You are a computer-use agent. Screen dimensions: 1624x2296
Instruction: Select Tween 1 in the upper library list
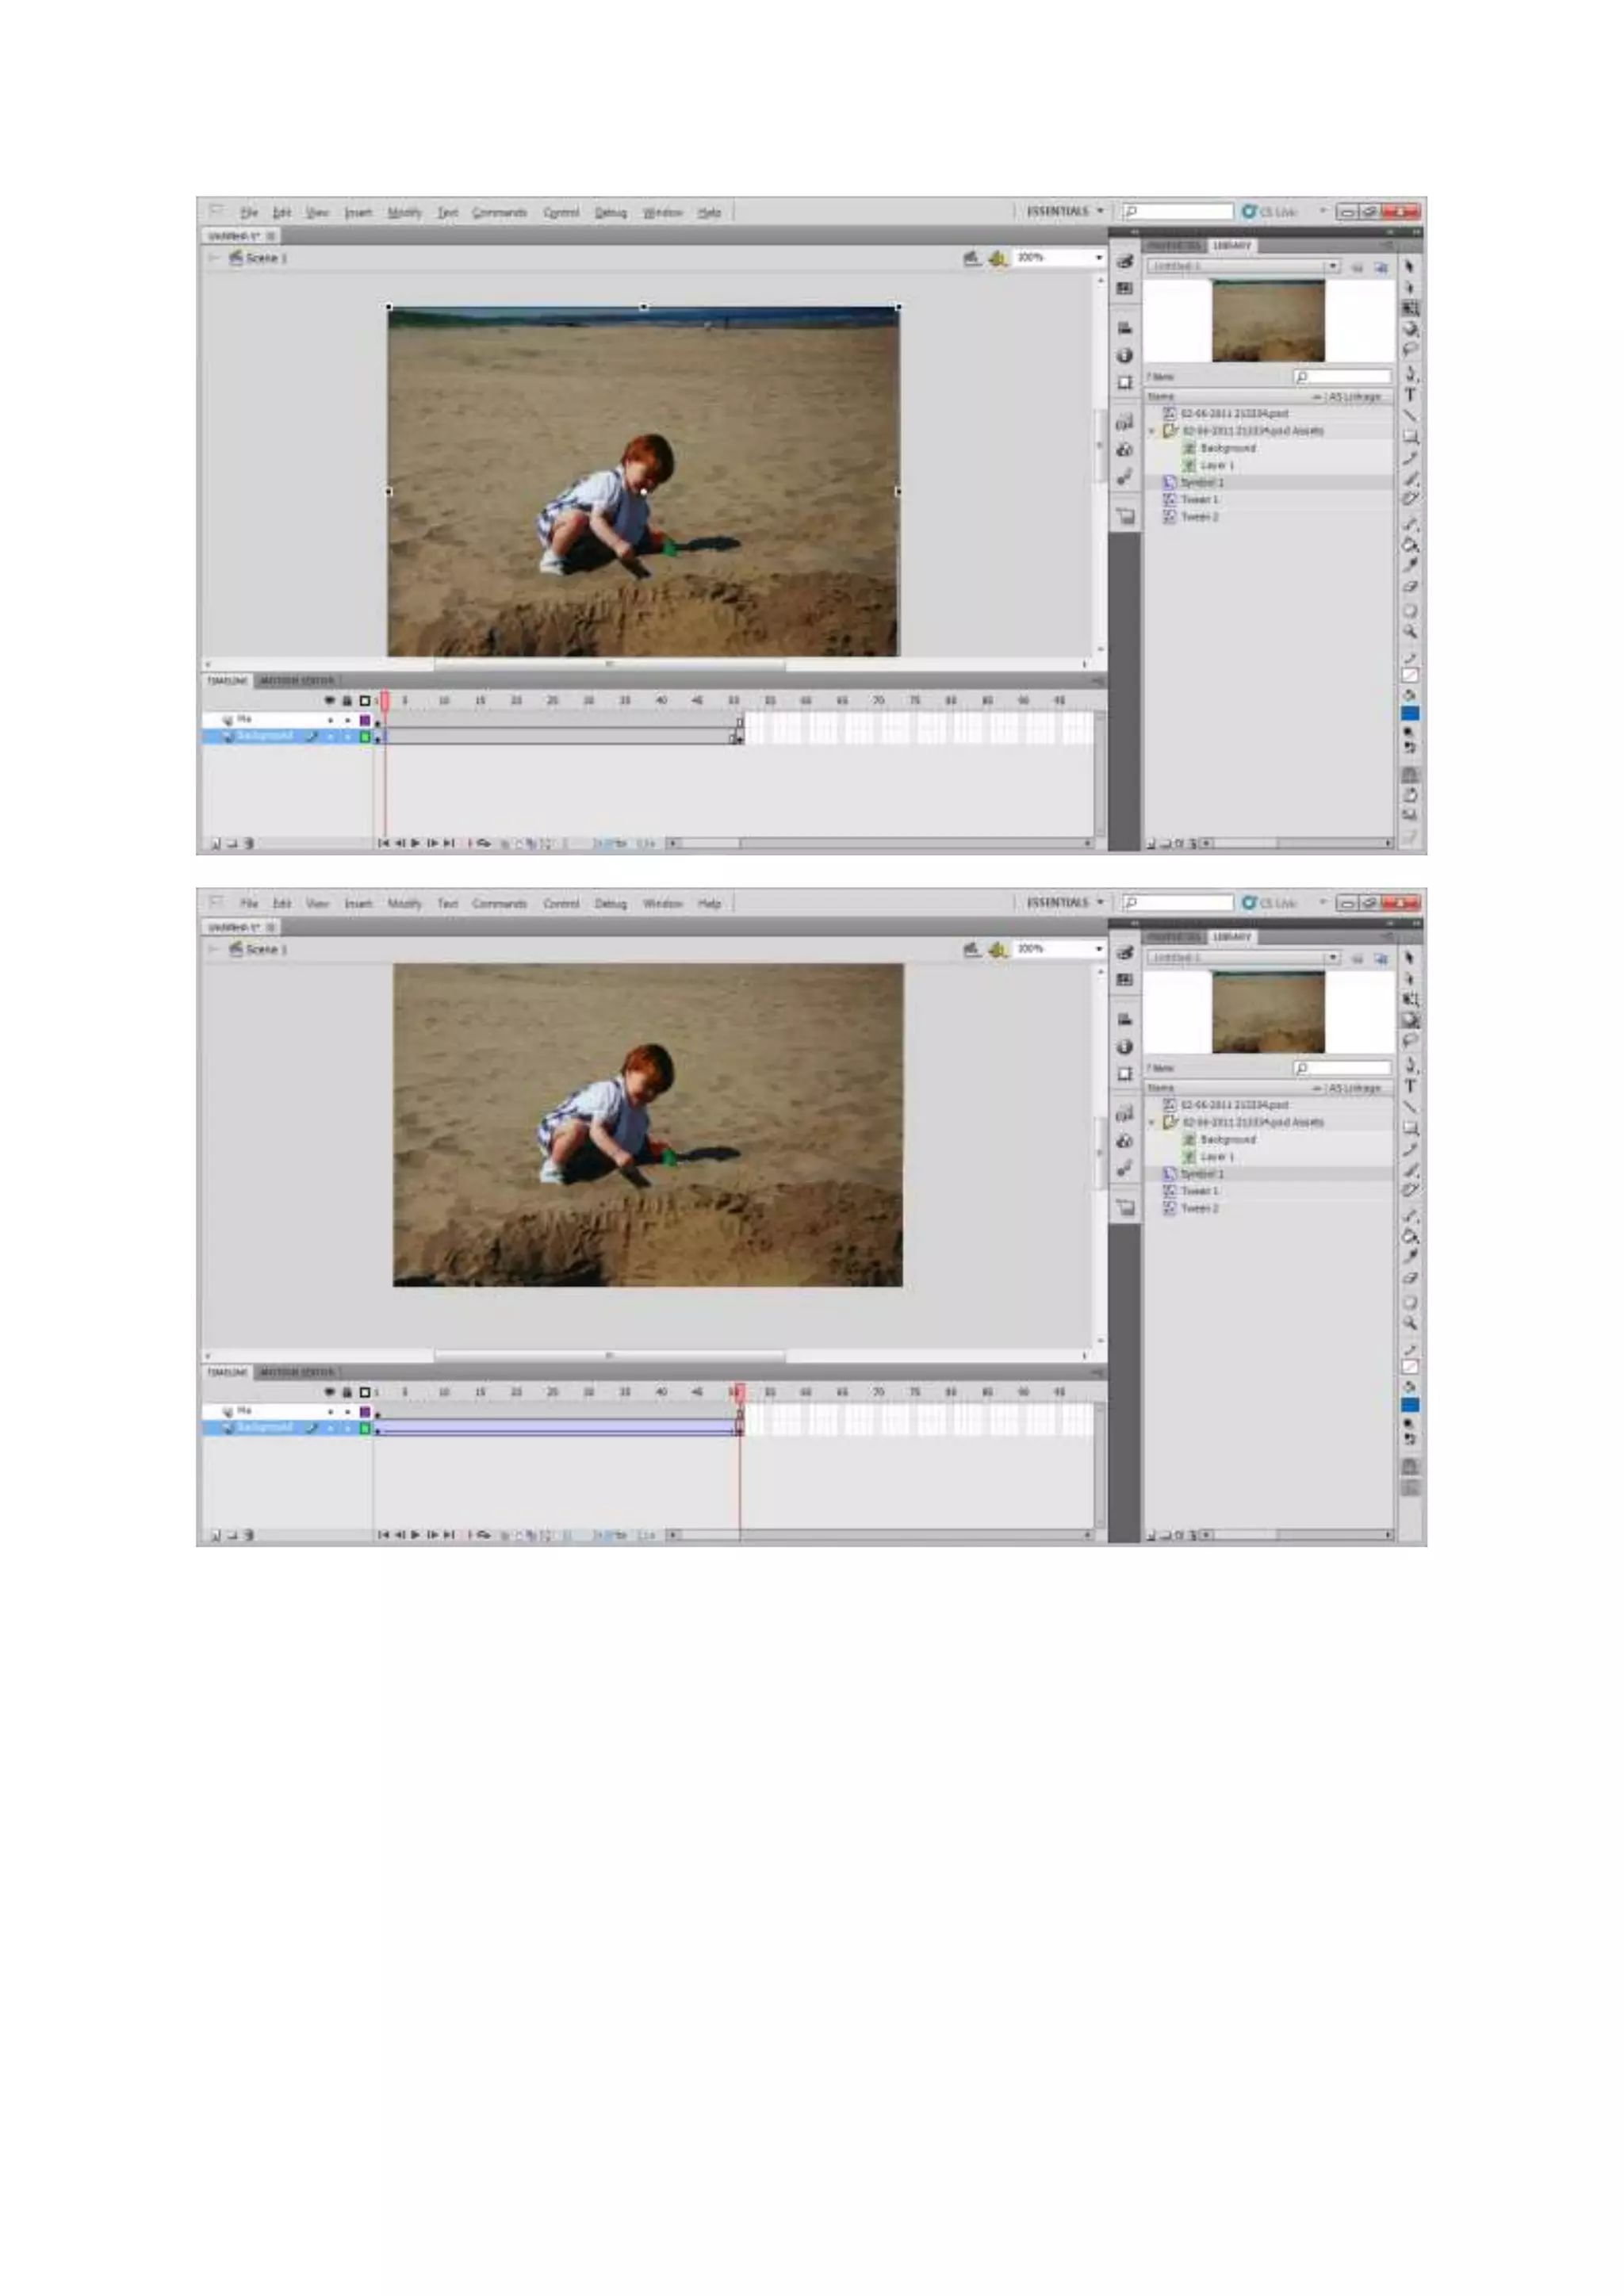pyautogui.click(x=1199, y=499)
